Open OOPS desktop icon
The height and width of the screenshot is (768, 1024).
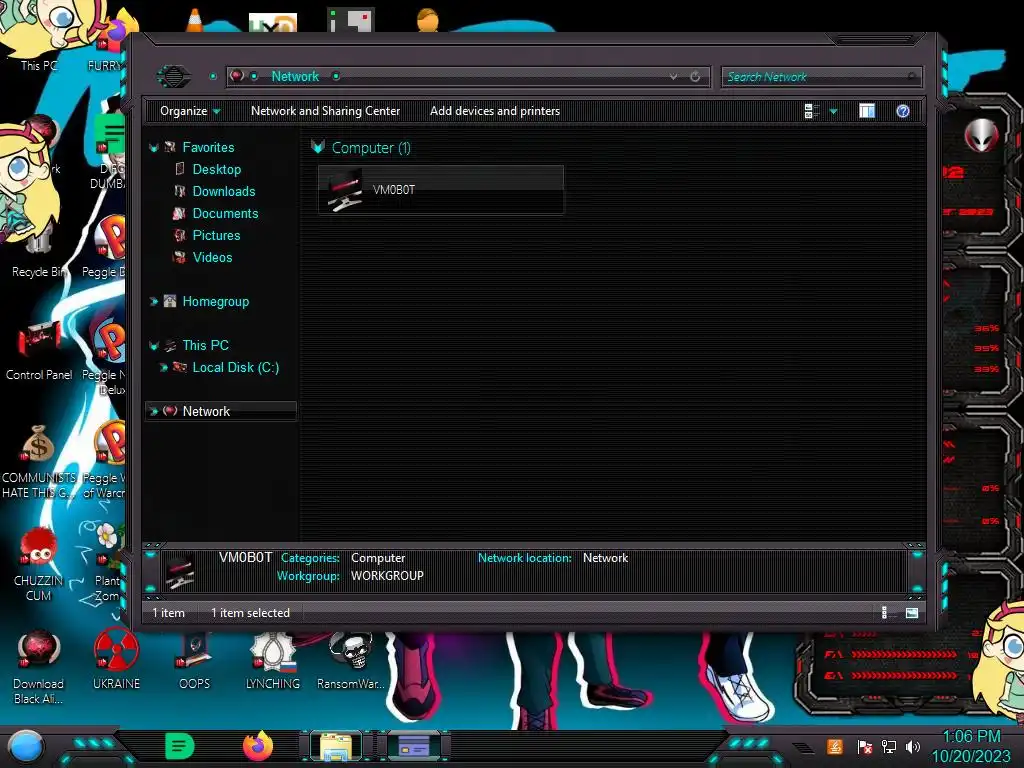pos(195,662)
